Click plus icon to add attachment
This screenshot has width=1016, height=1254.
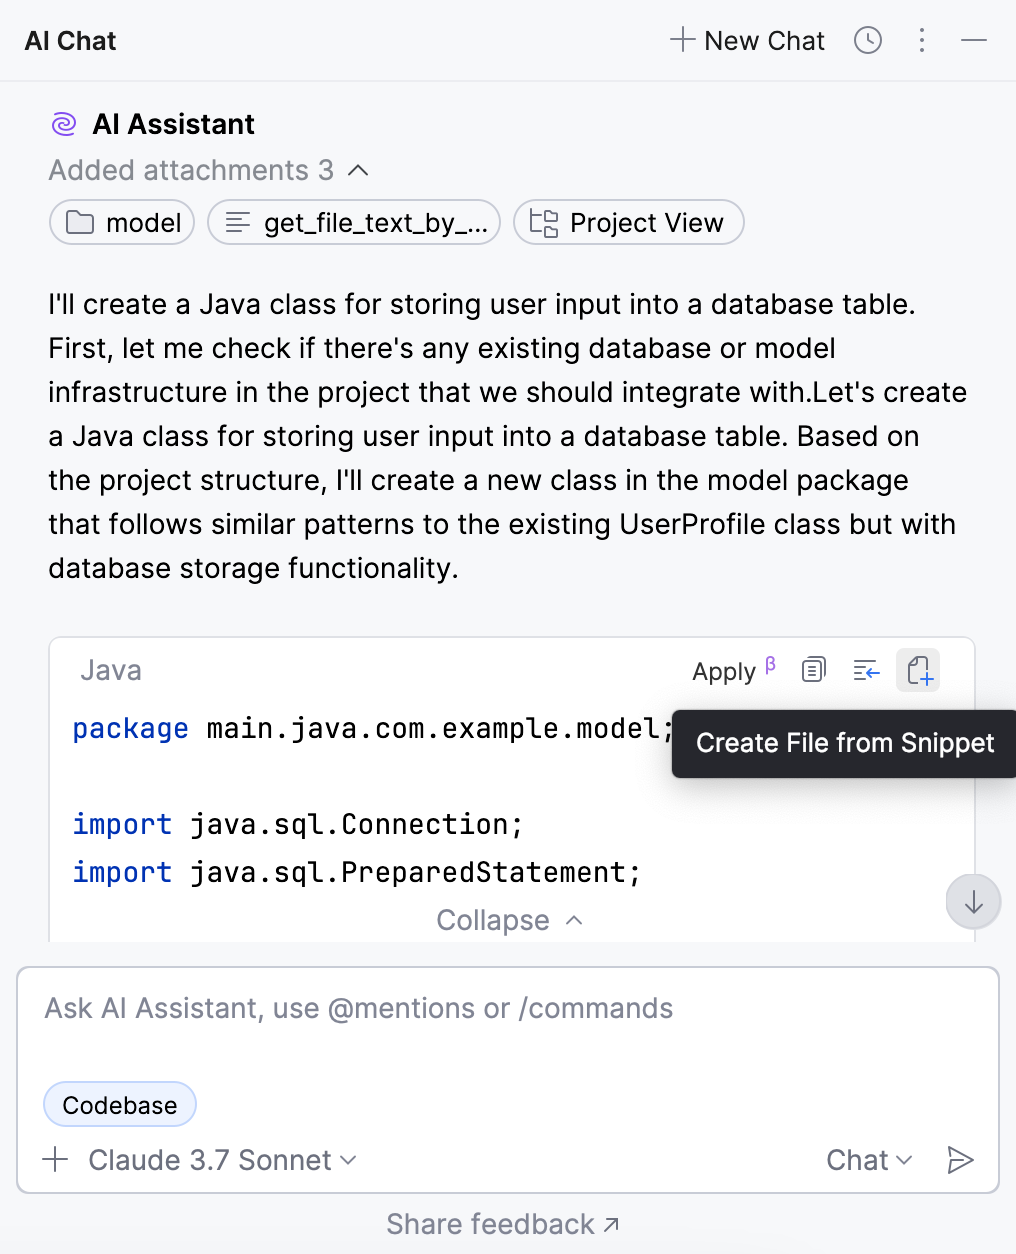[x=56, y=1160]
